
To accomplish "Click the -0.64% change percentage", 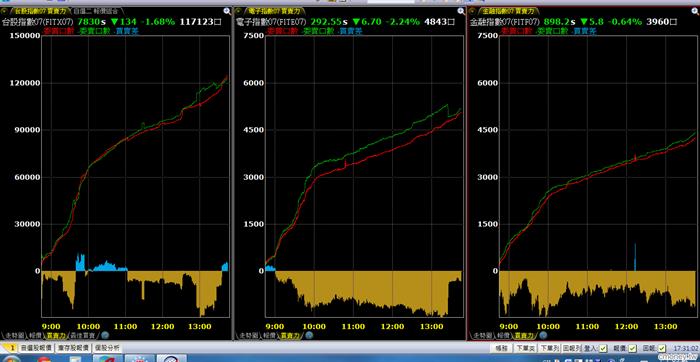I will 624,21.
